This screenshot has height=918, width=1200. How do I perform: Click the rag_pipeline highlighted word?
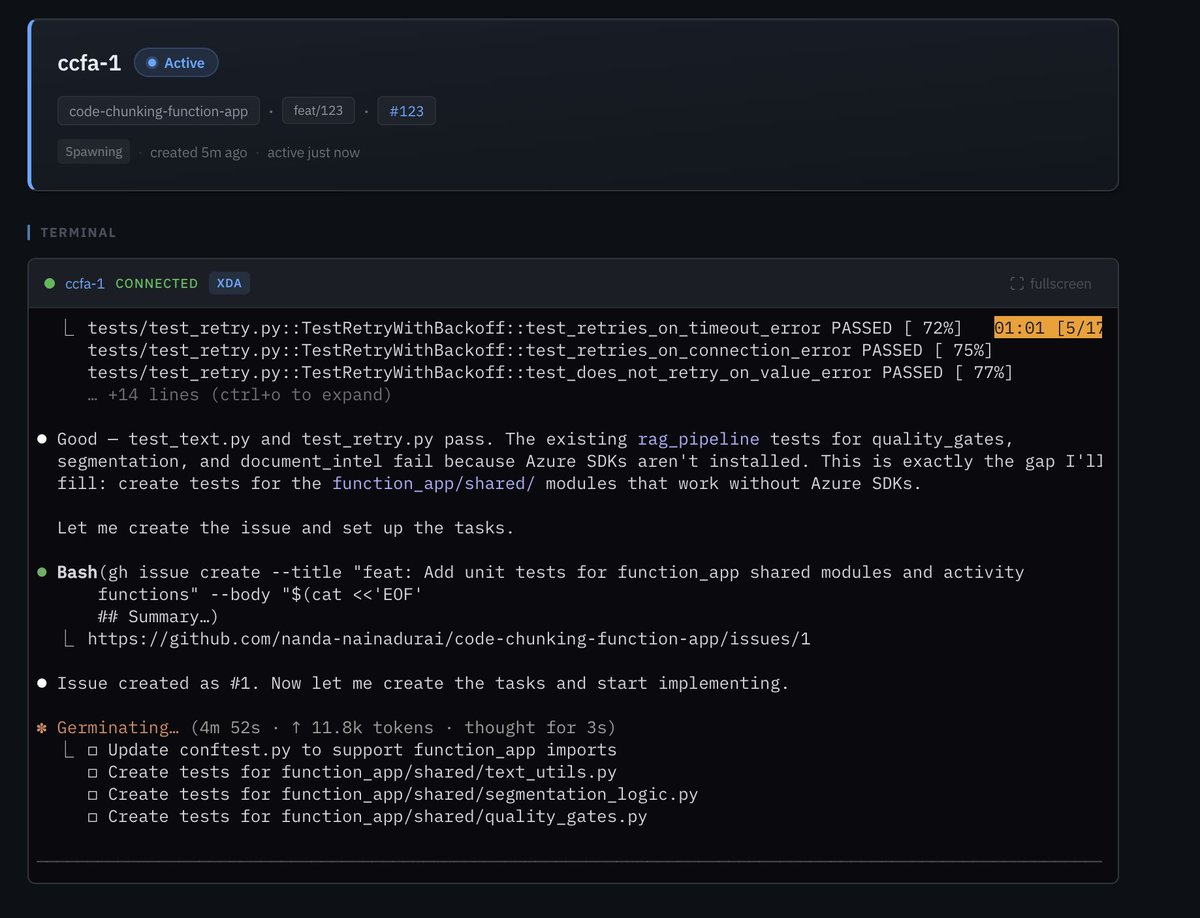[699, 439]
